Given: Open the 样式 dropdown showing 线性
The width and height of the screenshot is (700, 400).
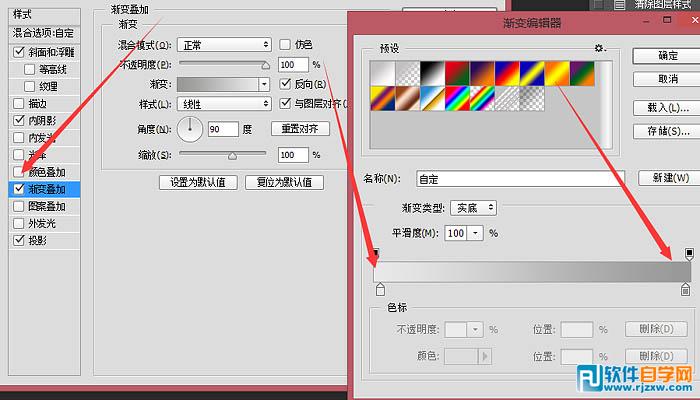Looking at the screenshot, I should (224, 104).
